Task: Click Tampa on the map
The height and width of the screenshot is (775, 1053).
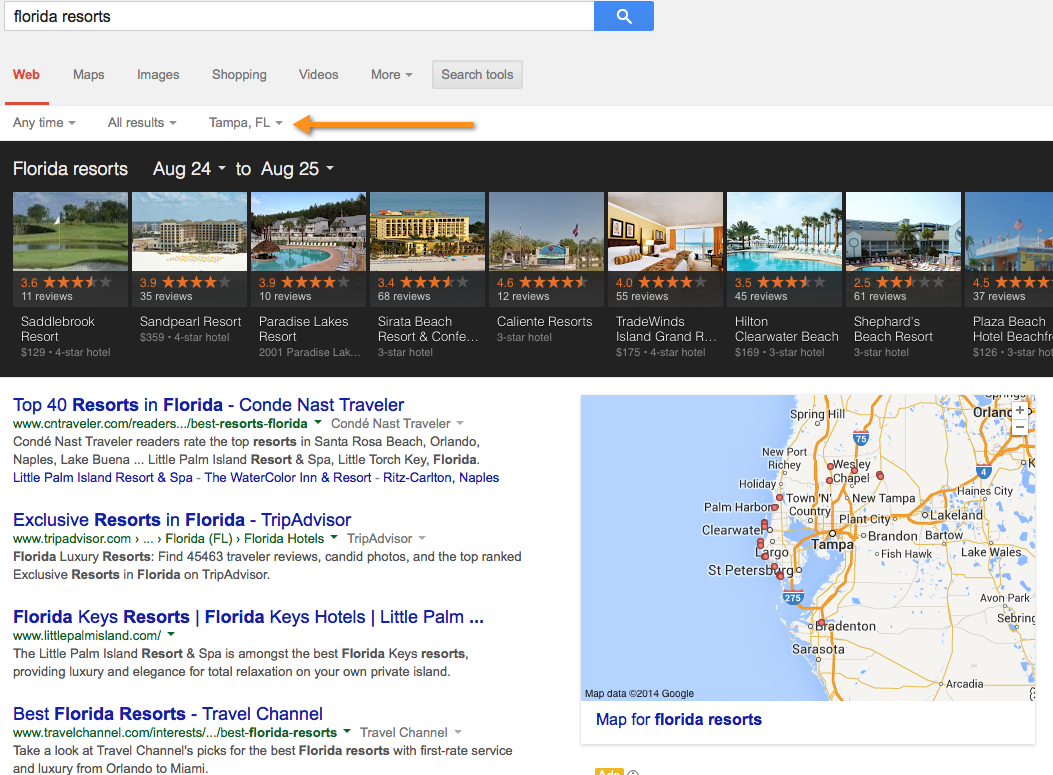Action: (833, 543)
